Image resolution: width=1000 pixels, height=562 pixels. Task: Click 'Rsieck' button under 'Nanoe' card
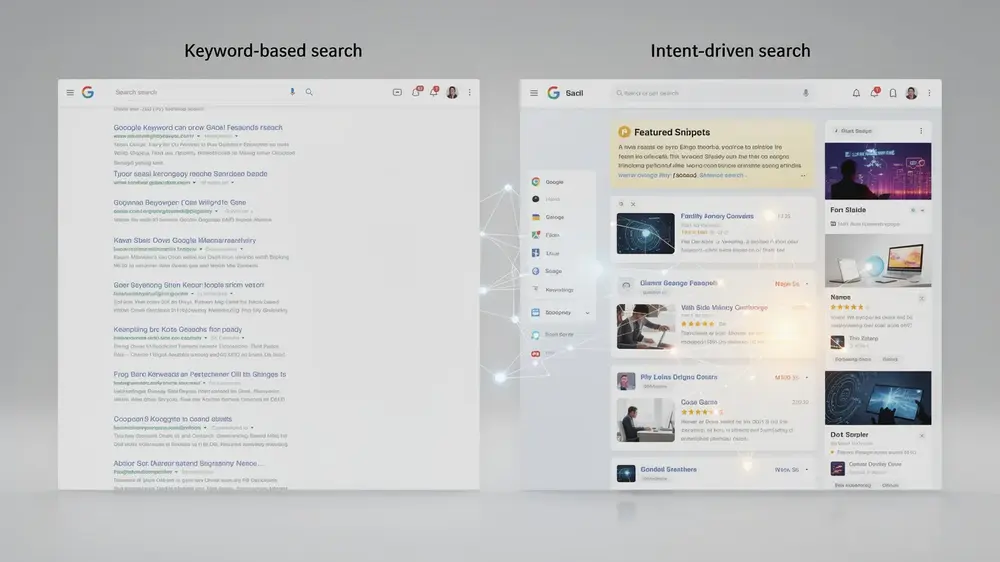pos(890,359)
